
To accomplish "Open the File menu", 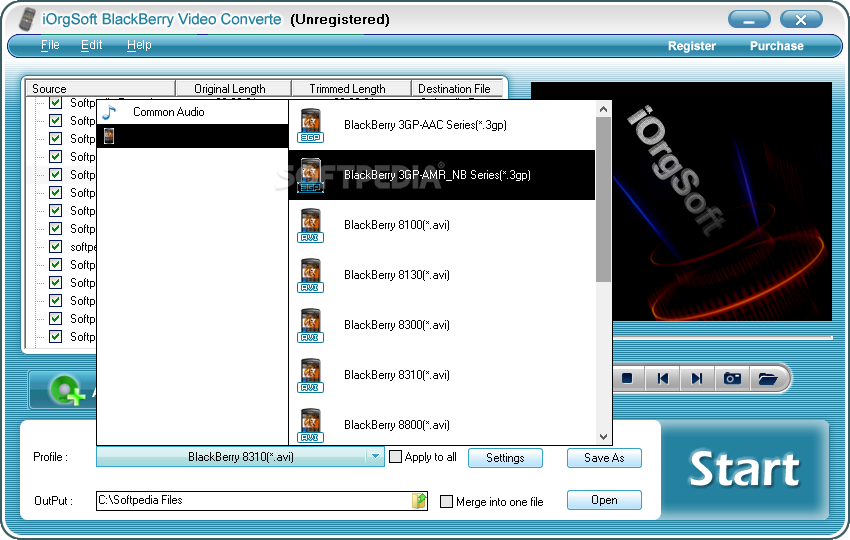I will click(50, 45).
